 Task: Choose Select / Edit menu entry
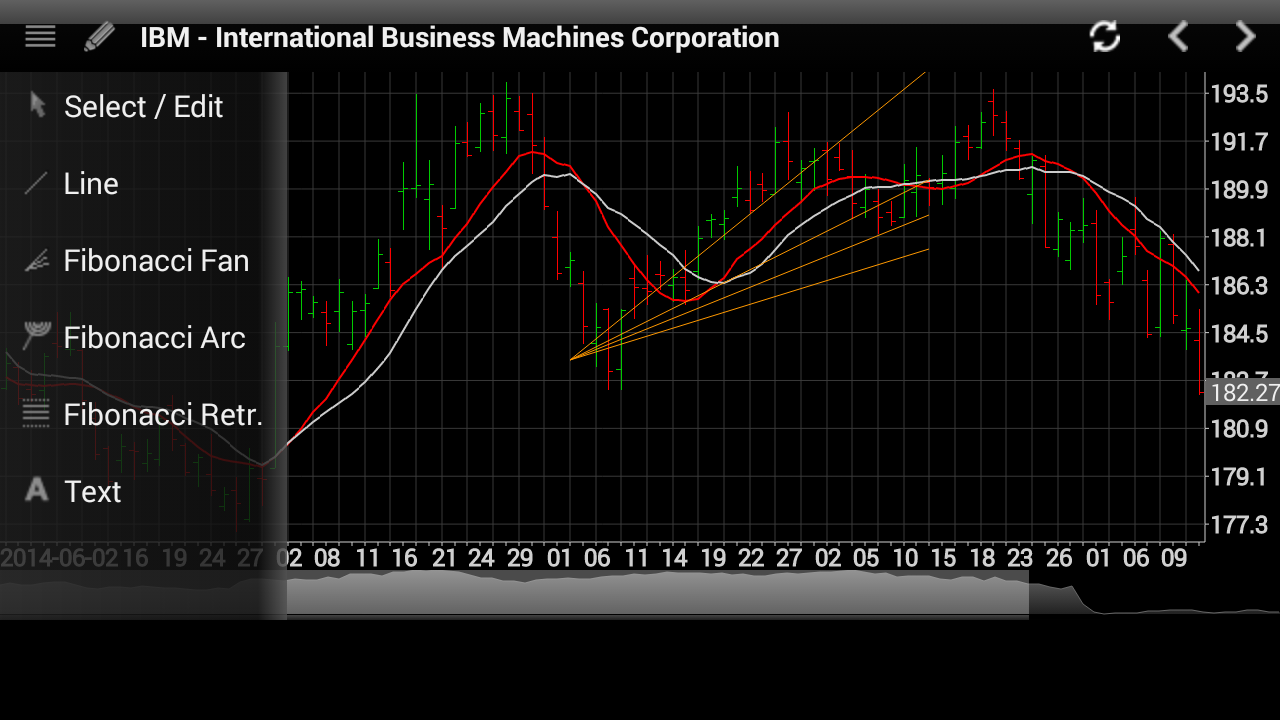coord(143,107)
